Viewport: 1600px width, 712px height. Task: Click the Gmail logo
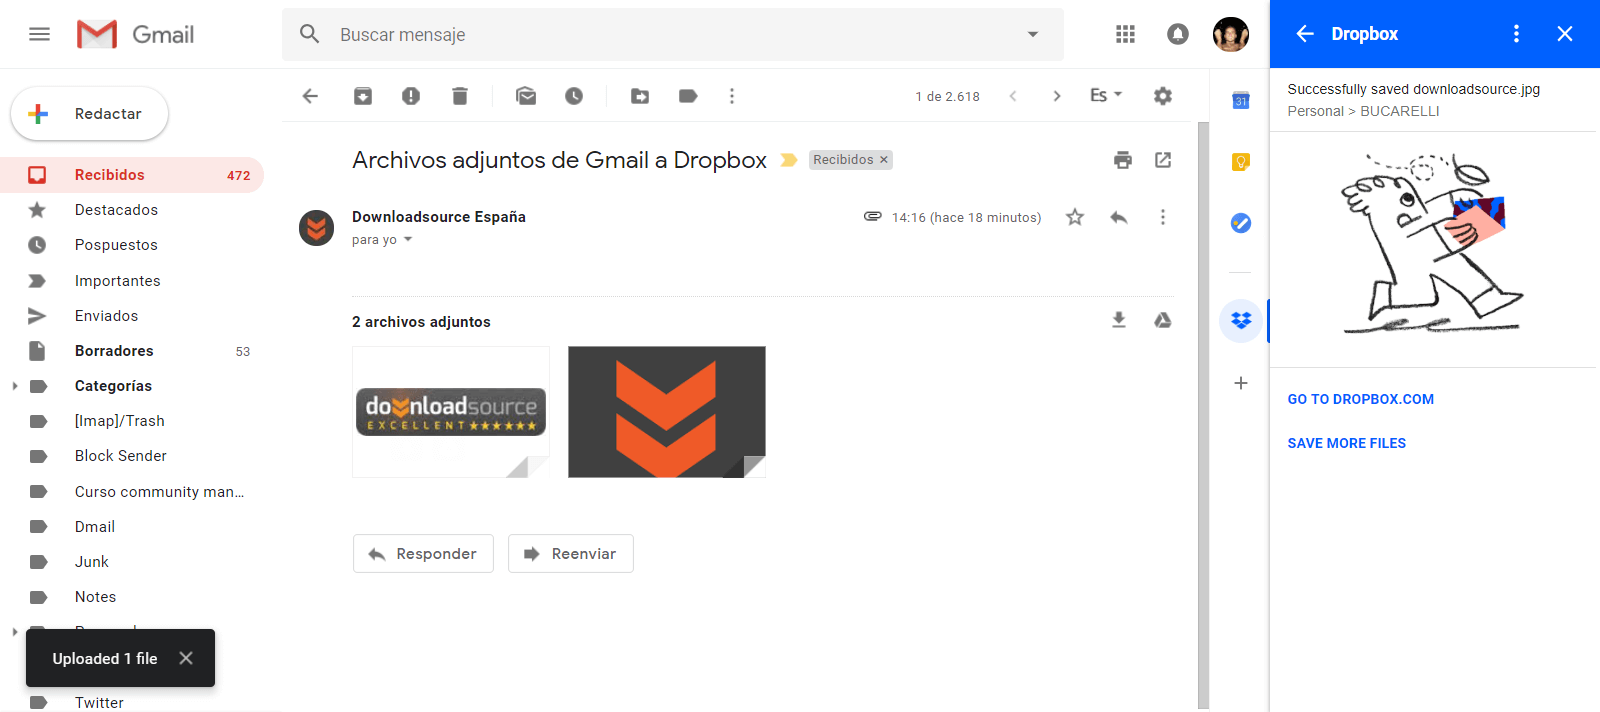click(x=135, y=34)
